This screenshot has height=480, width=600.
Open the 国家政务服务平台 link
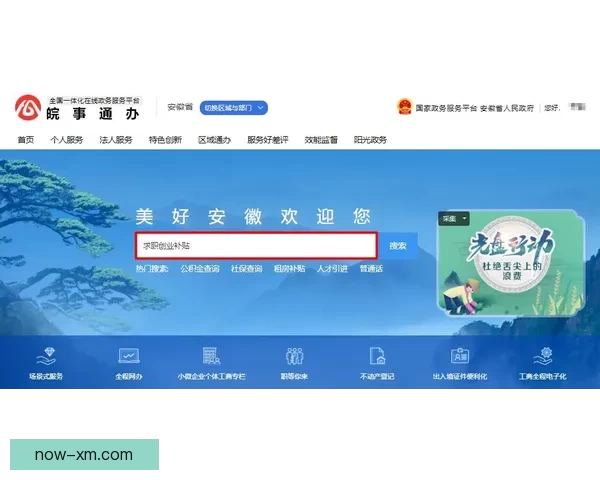pos(446,108)
